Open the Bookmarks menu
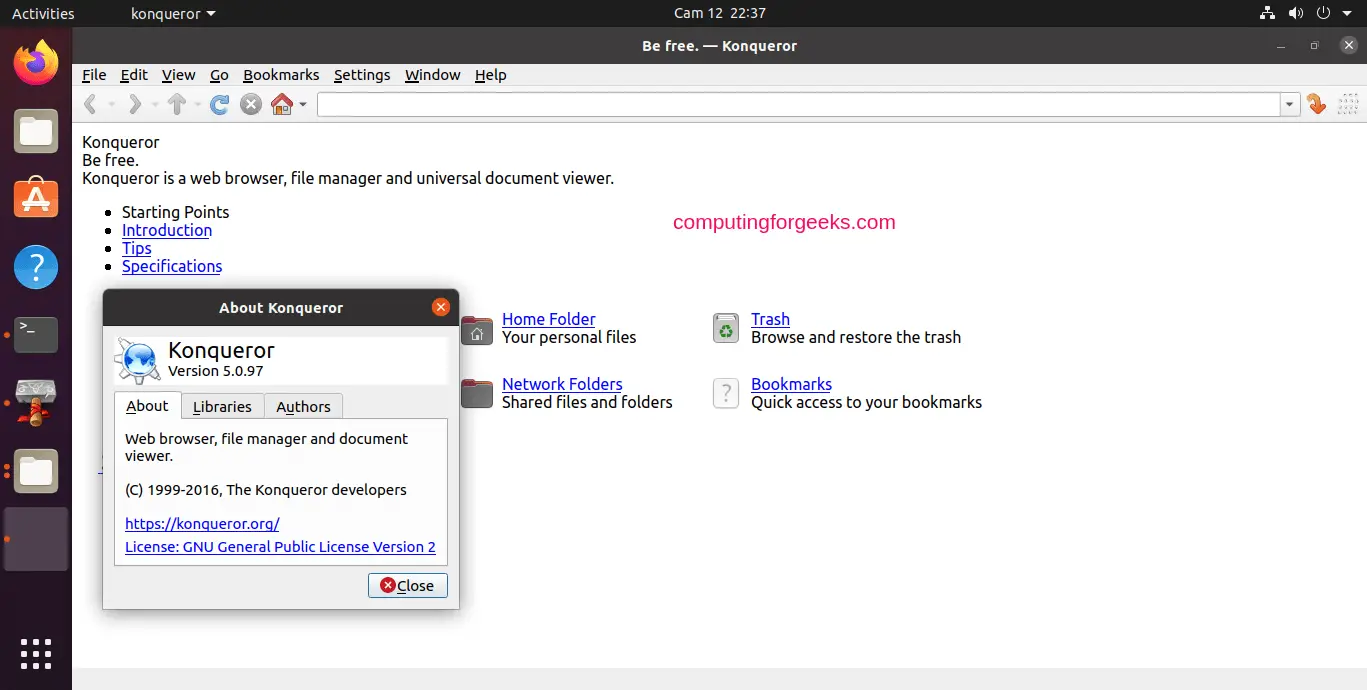Image resolution: width=1367 pixels, height=690 pixels. pos(281,75)
